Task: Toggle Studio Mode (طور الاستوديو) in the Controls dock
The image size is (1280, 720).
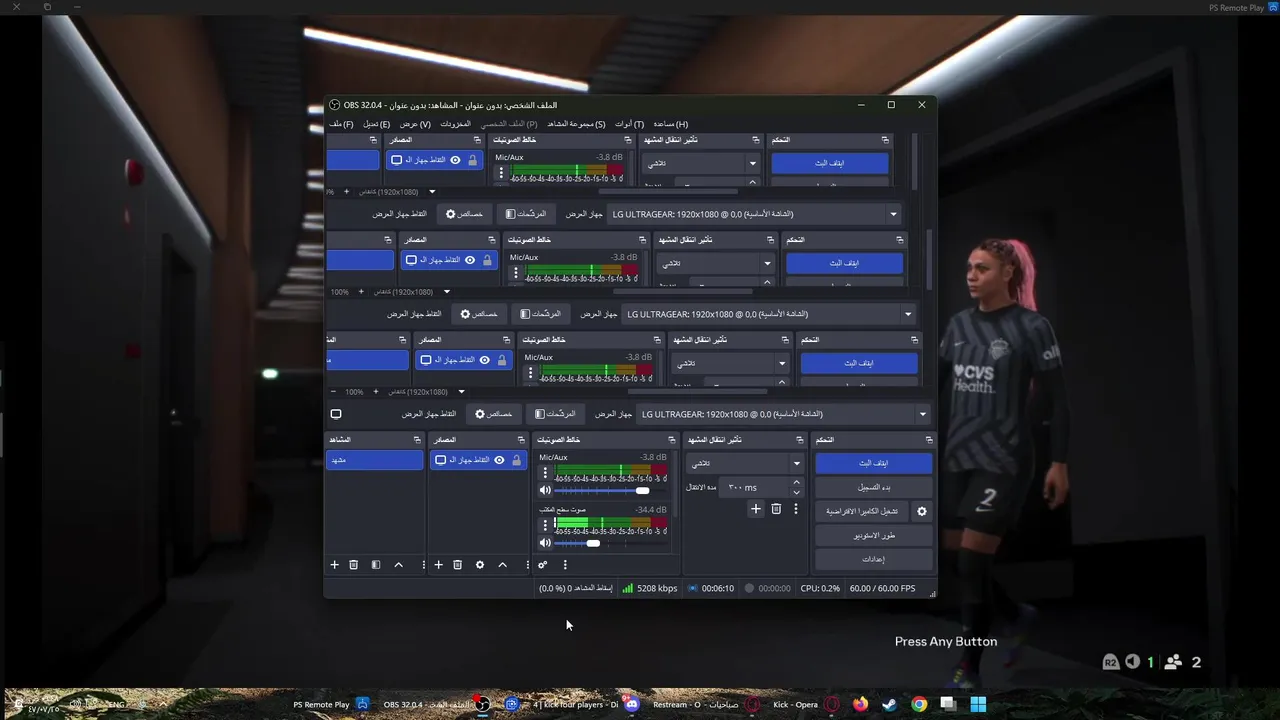Action: pos(874,535)
